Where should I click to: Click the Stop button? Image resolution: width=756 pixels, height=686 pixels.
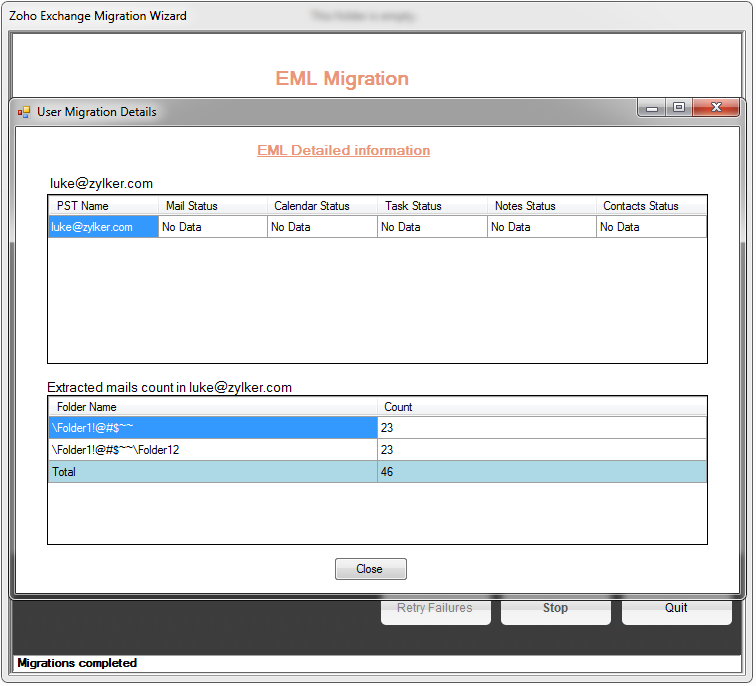555,608
